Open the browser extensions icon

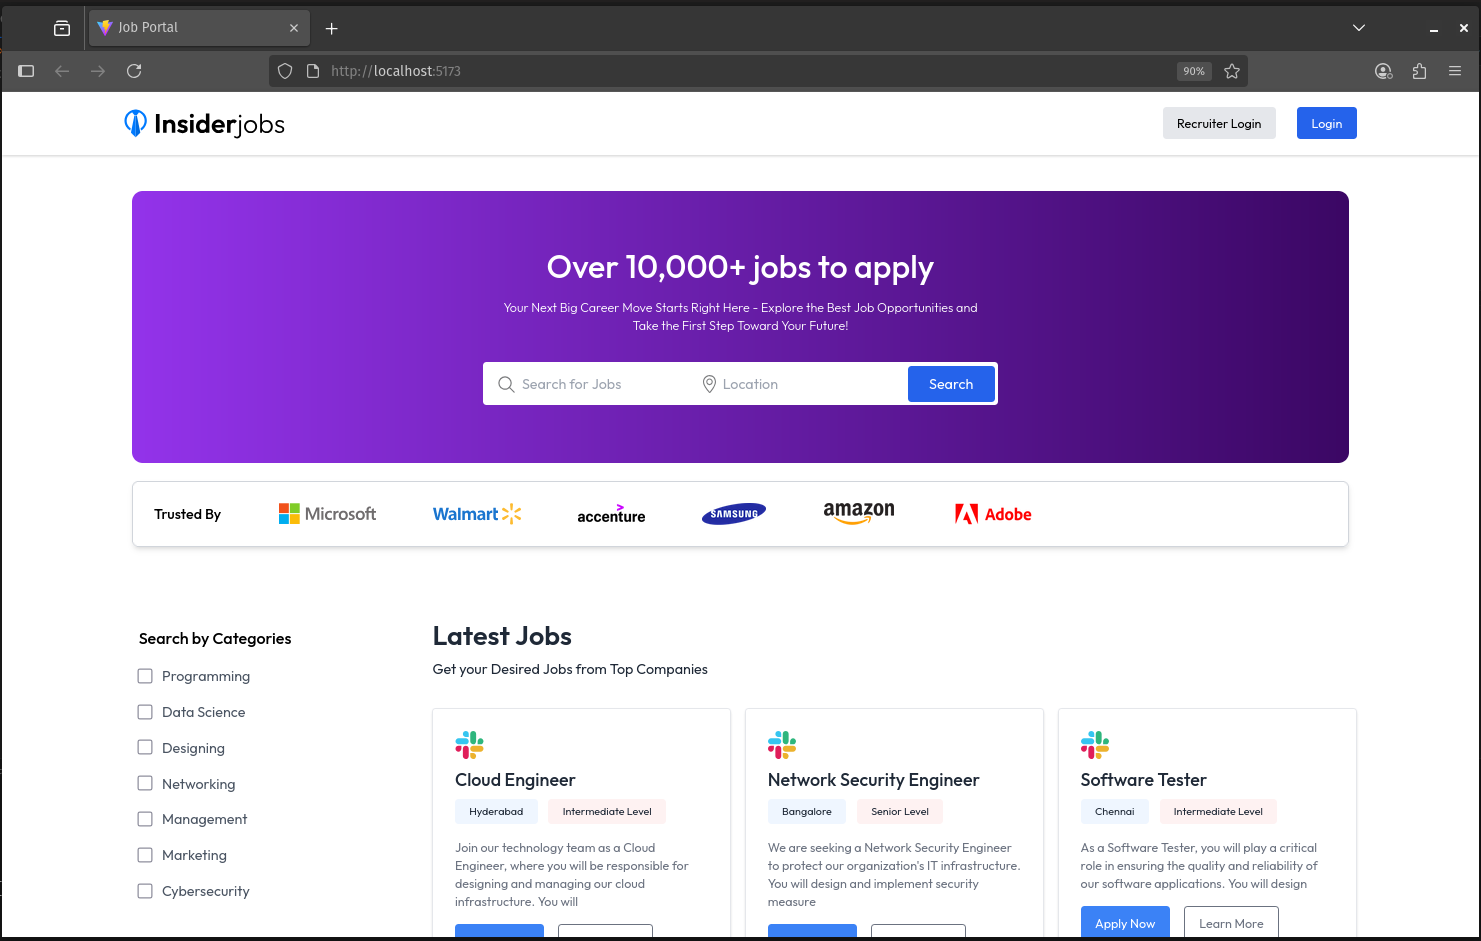(x=1419, y=71)
